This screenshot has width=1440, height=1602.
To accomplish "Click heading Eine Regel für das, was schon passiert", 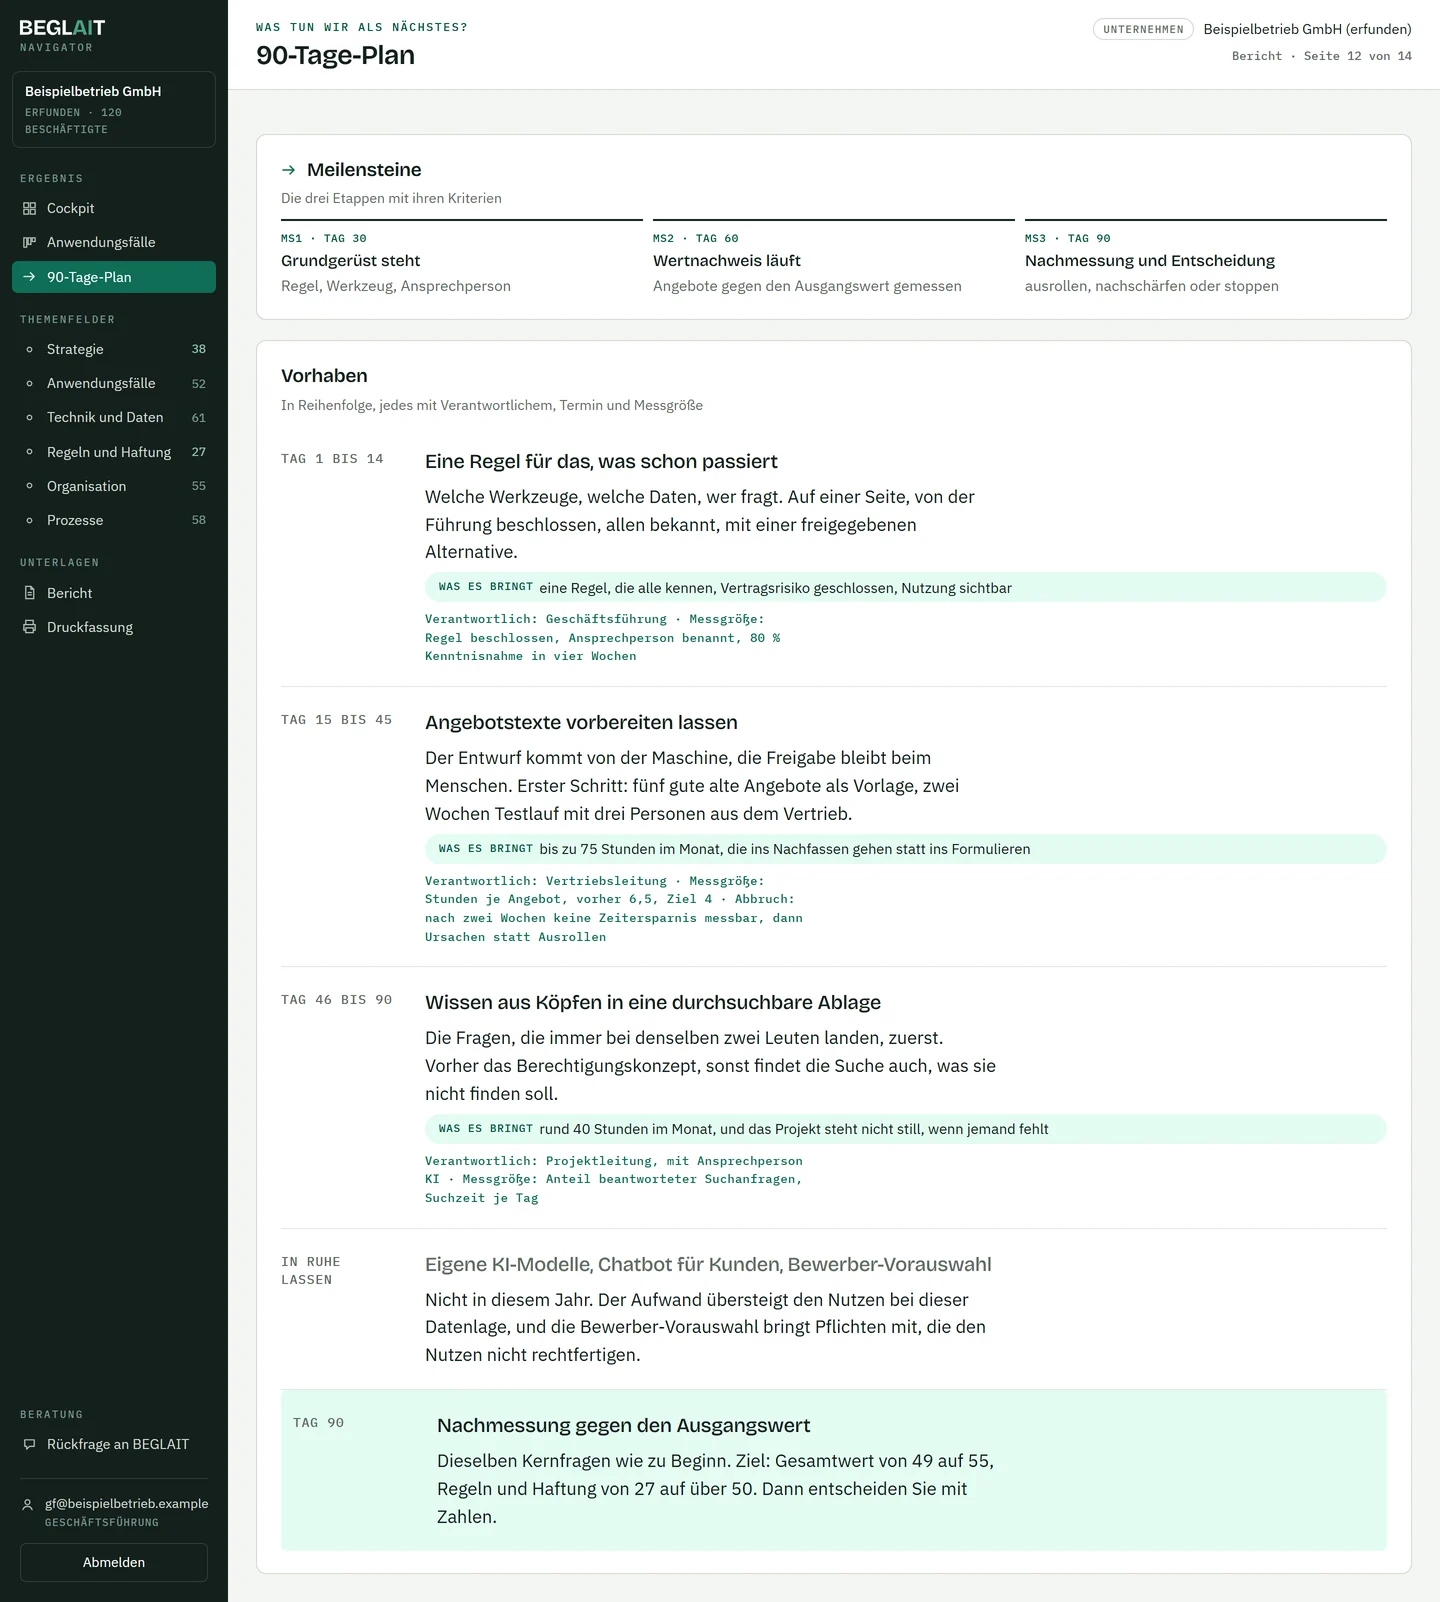I will coord(601,461).
